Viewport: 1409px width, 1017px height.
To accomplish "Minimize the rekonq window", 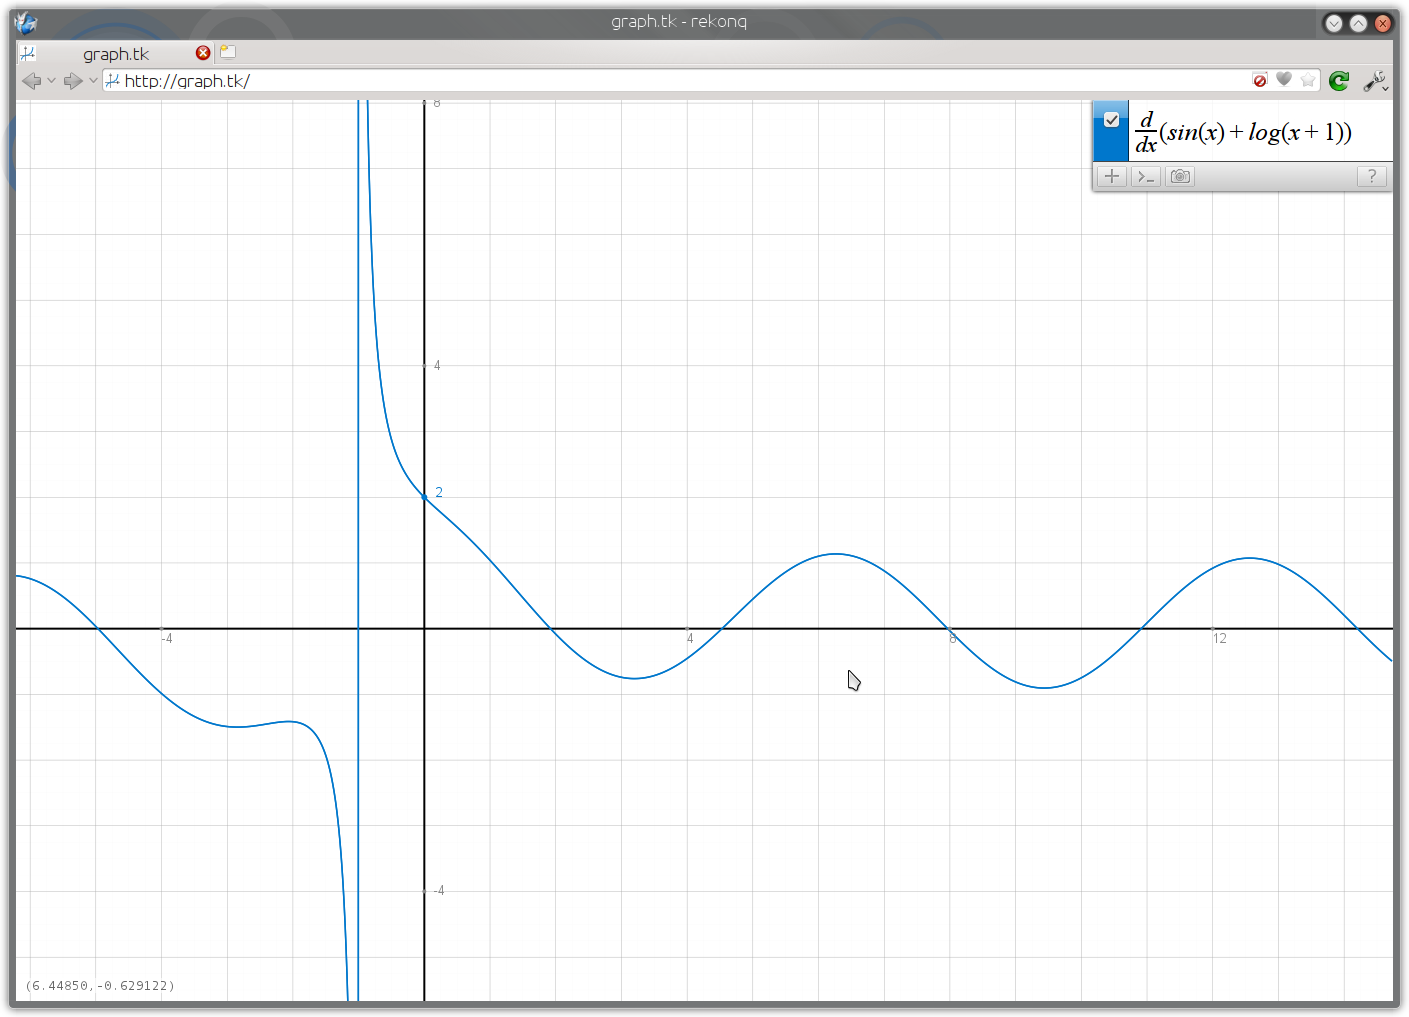I will pyautogui.click(x=1333, y=23).
